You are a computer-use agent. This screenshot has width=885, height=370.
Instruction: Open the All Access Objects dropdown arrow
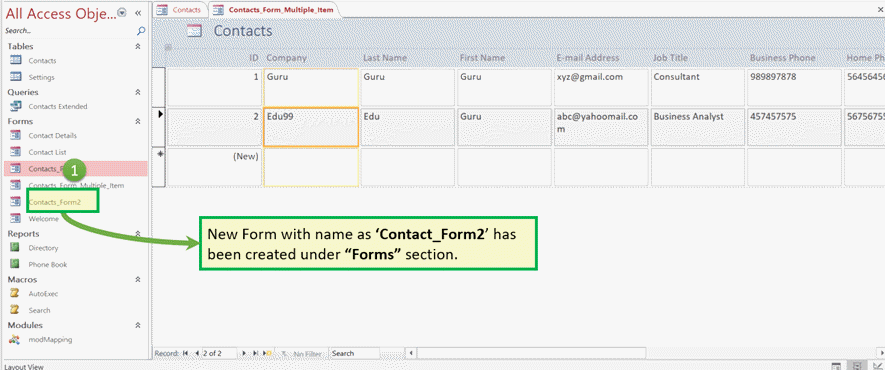click(x=122, y=12)
